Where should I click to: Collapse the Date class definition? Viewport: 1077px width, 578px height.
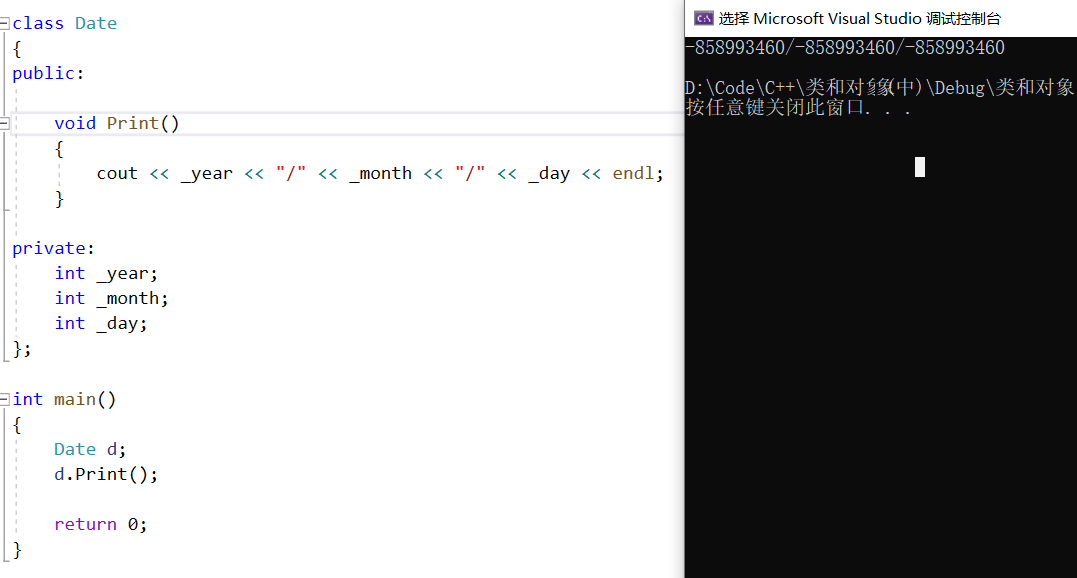[4, 23]
